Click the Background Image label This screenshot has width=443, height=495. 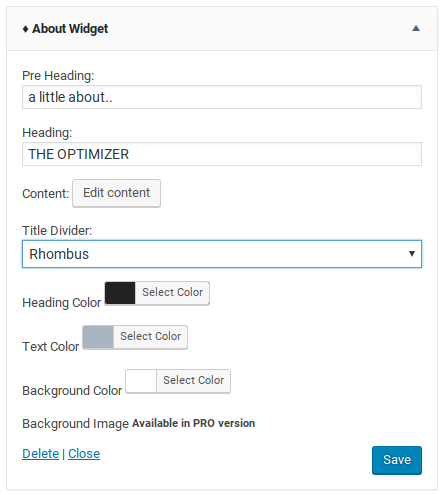[x=76, y=424]
